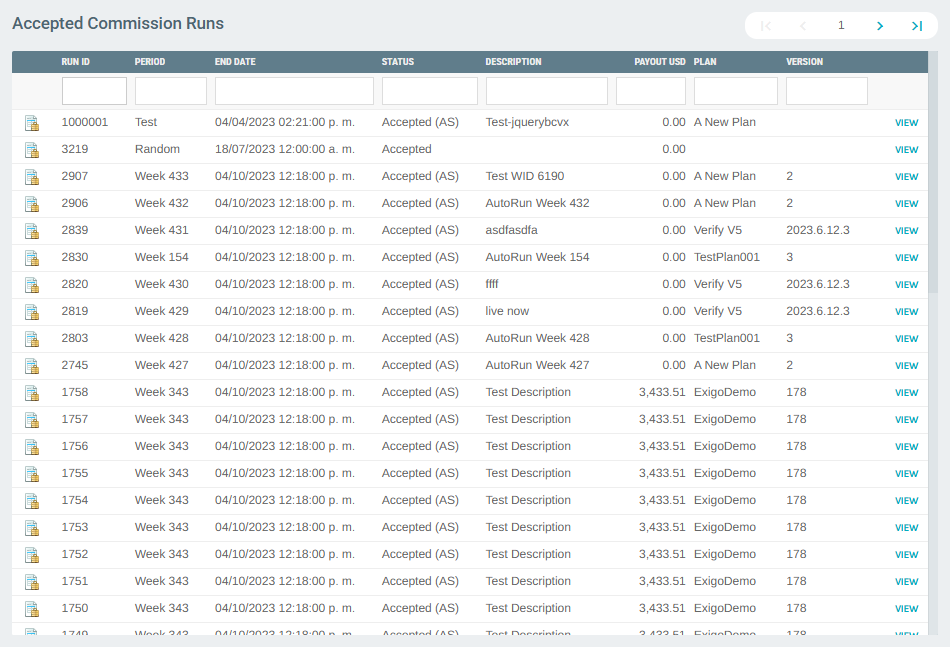
Task: Jump to the last page of results
Action: pos(917,25)
